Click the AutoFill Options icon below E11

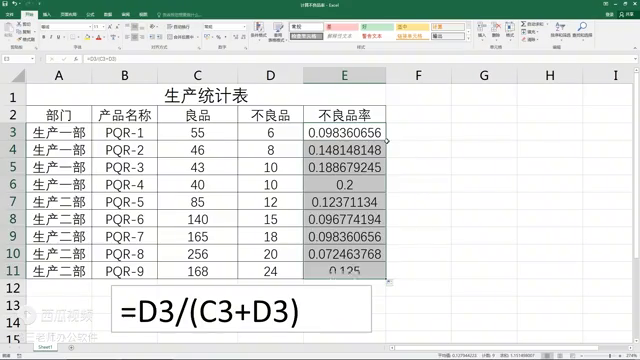click(x=389, y=282)
